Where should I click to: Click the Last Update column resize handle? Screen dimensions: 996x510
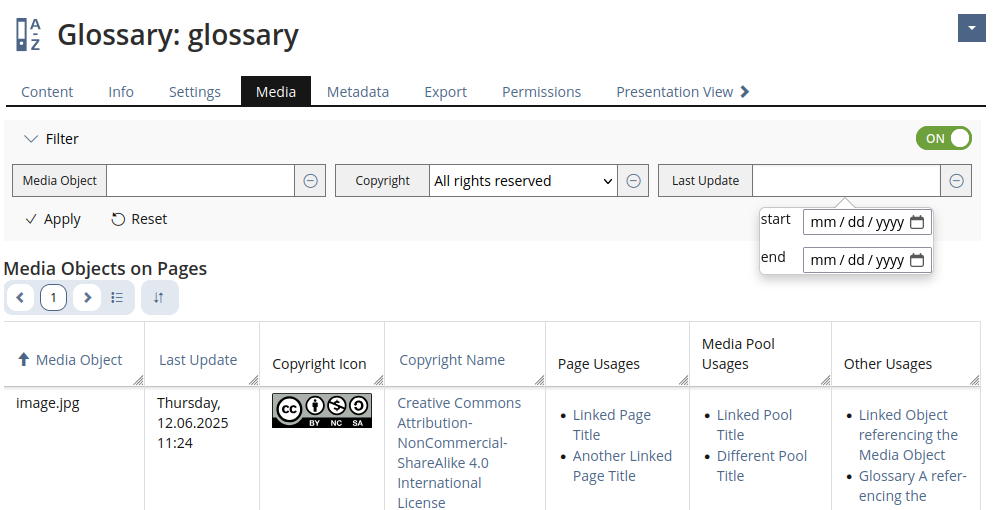tap(253, 380)
